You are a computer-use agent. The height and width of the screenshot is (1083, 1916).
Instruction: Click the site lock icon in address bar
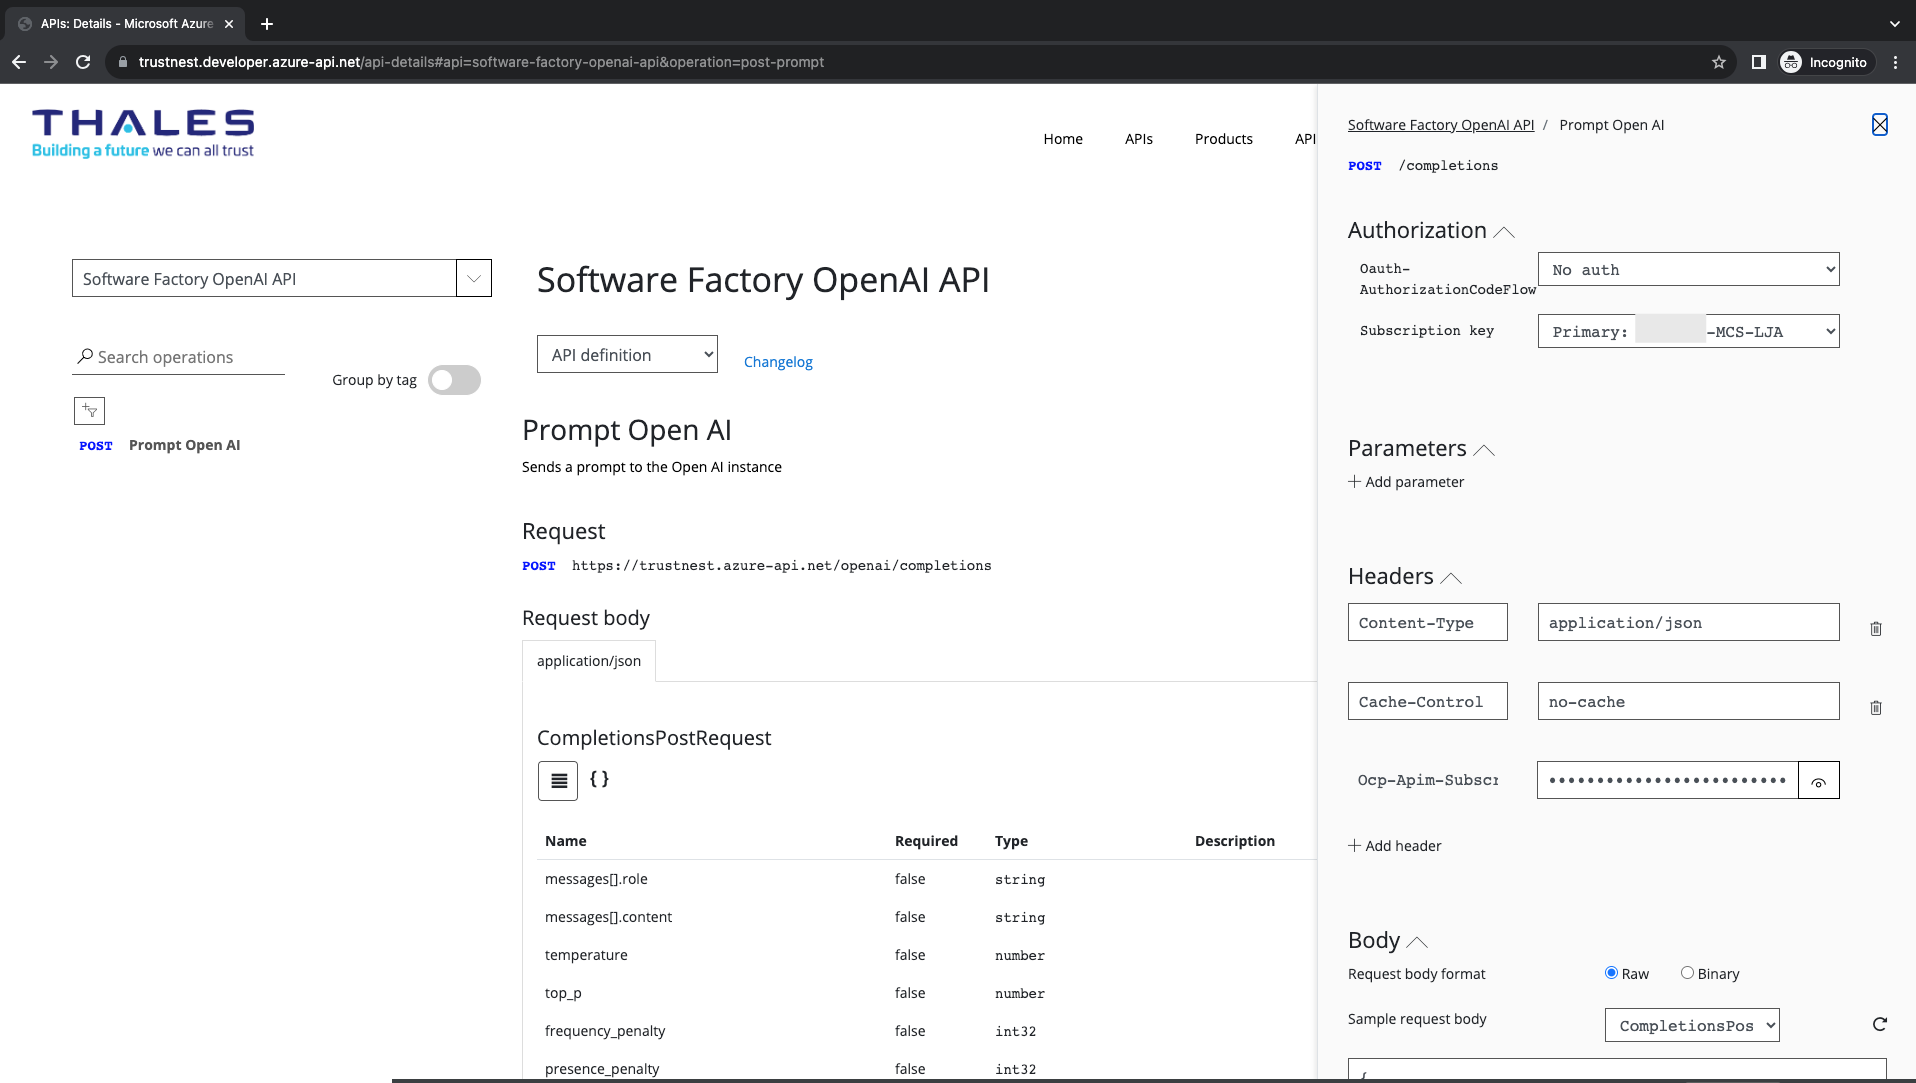point(123,62)
